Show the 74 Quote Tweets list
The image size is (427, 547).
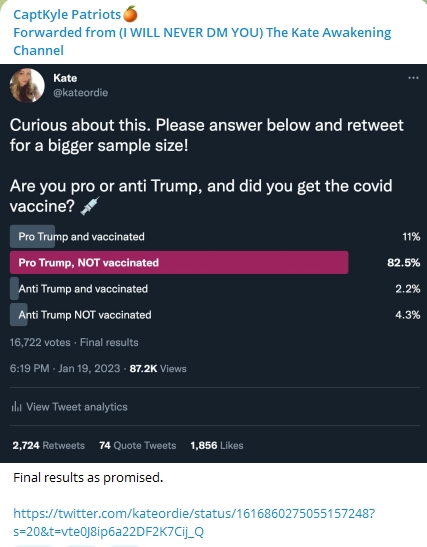click(x=137, y=445)
